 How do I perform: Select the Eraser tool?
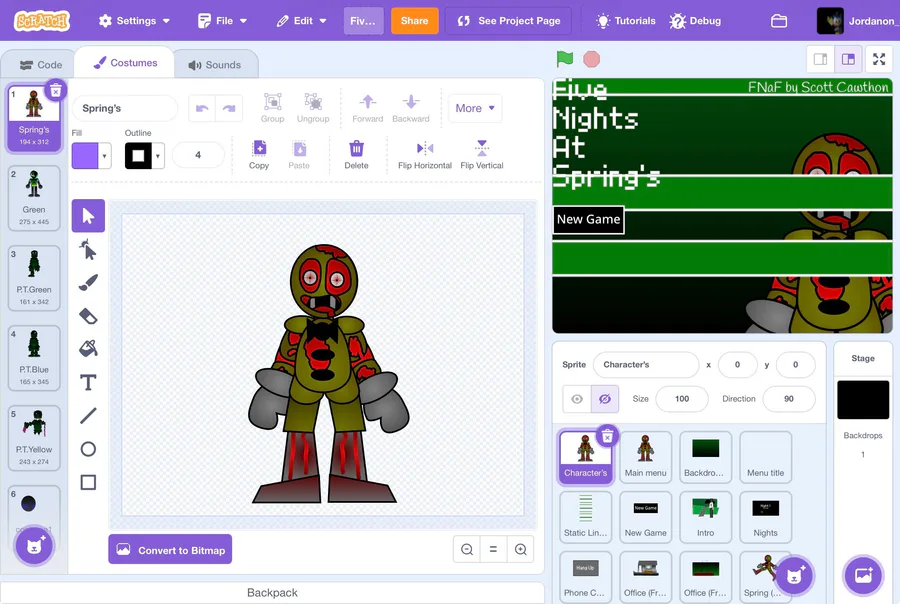[88, 316]
